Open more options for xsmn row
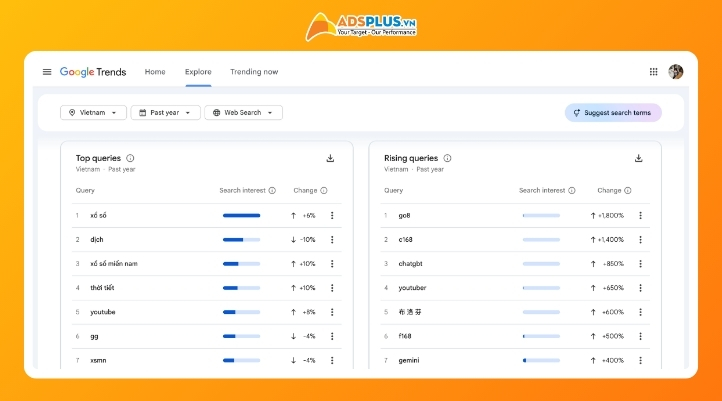Image resolution: width=722 pixels, height=401 pixels. tap(332, 360)
